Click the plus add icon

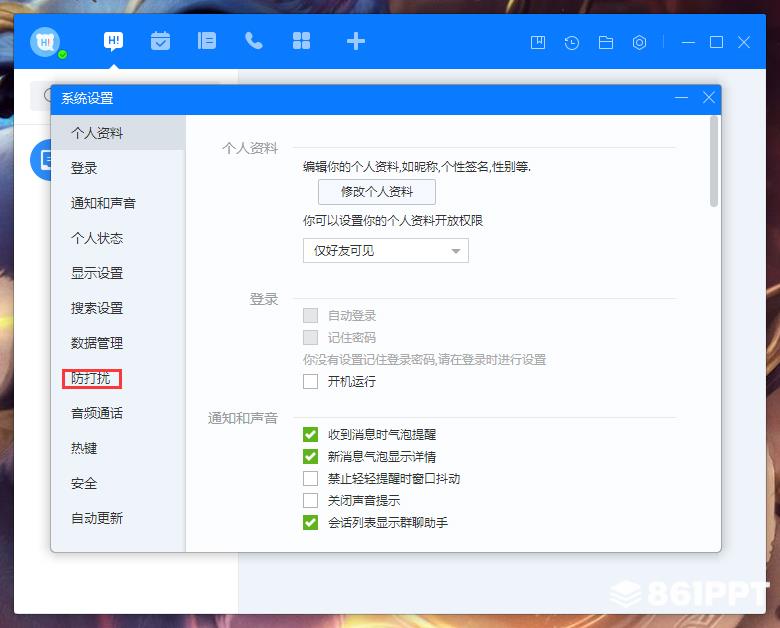click(356, 41)
